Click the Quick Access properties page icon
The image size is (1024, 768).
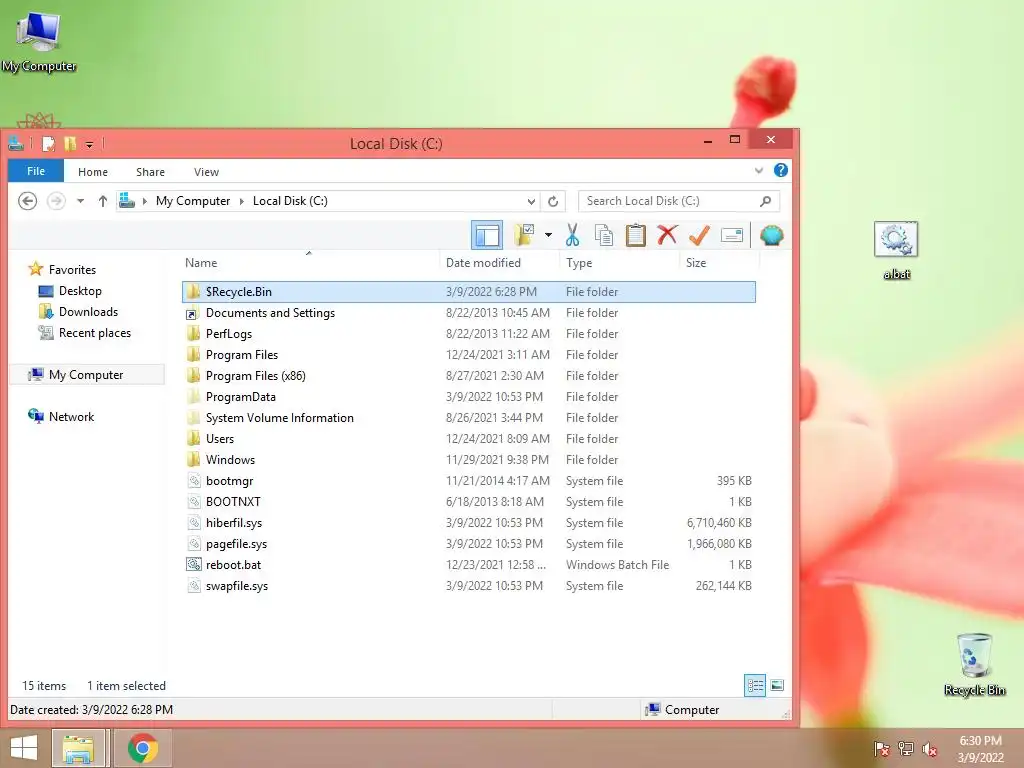[x=48, y=144]
